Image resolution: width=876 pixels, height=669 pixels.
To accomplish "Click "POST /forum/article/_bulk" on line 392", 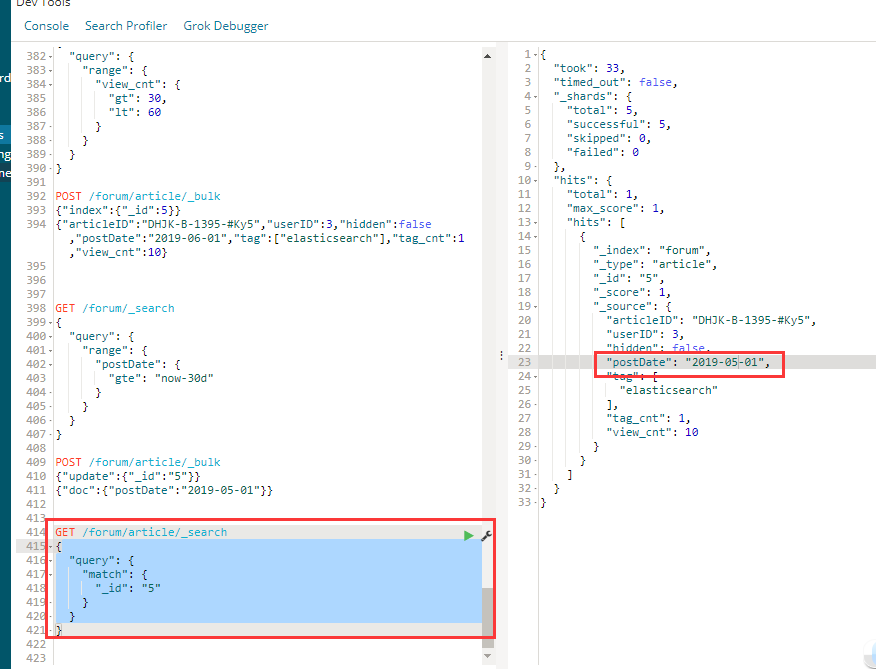I will [138, 196].
